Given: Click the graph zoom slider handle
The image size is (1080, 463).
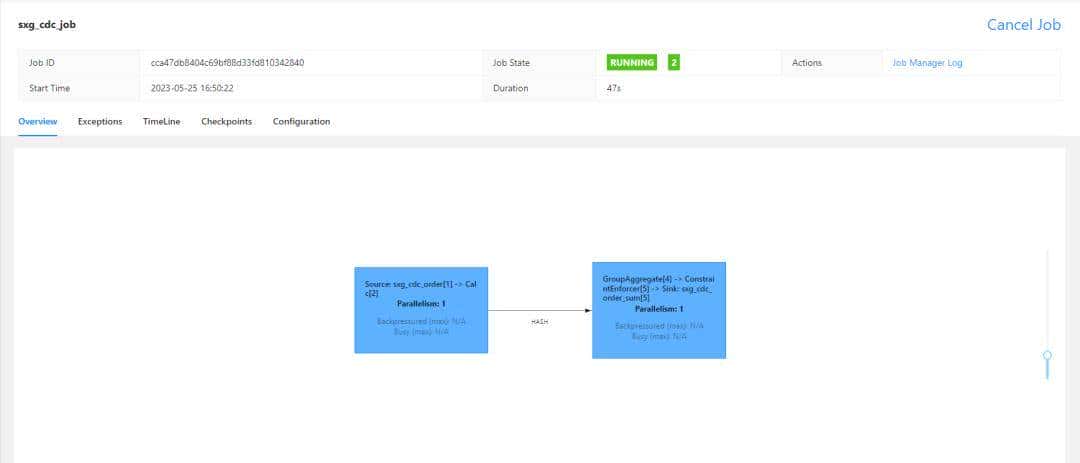Looking at the screenshot, I should click(1047, 356).
